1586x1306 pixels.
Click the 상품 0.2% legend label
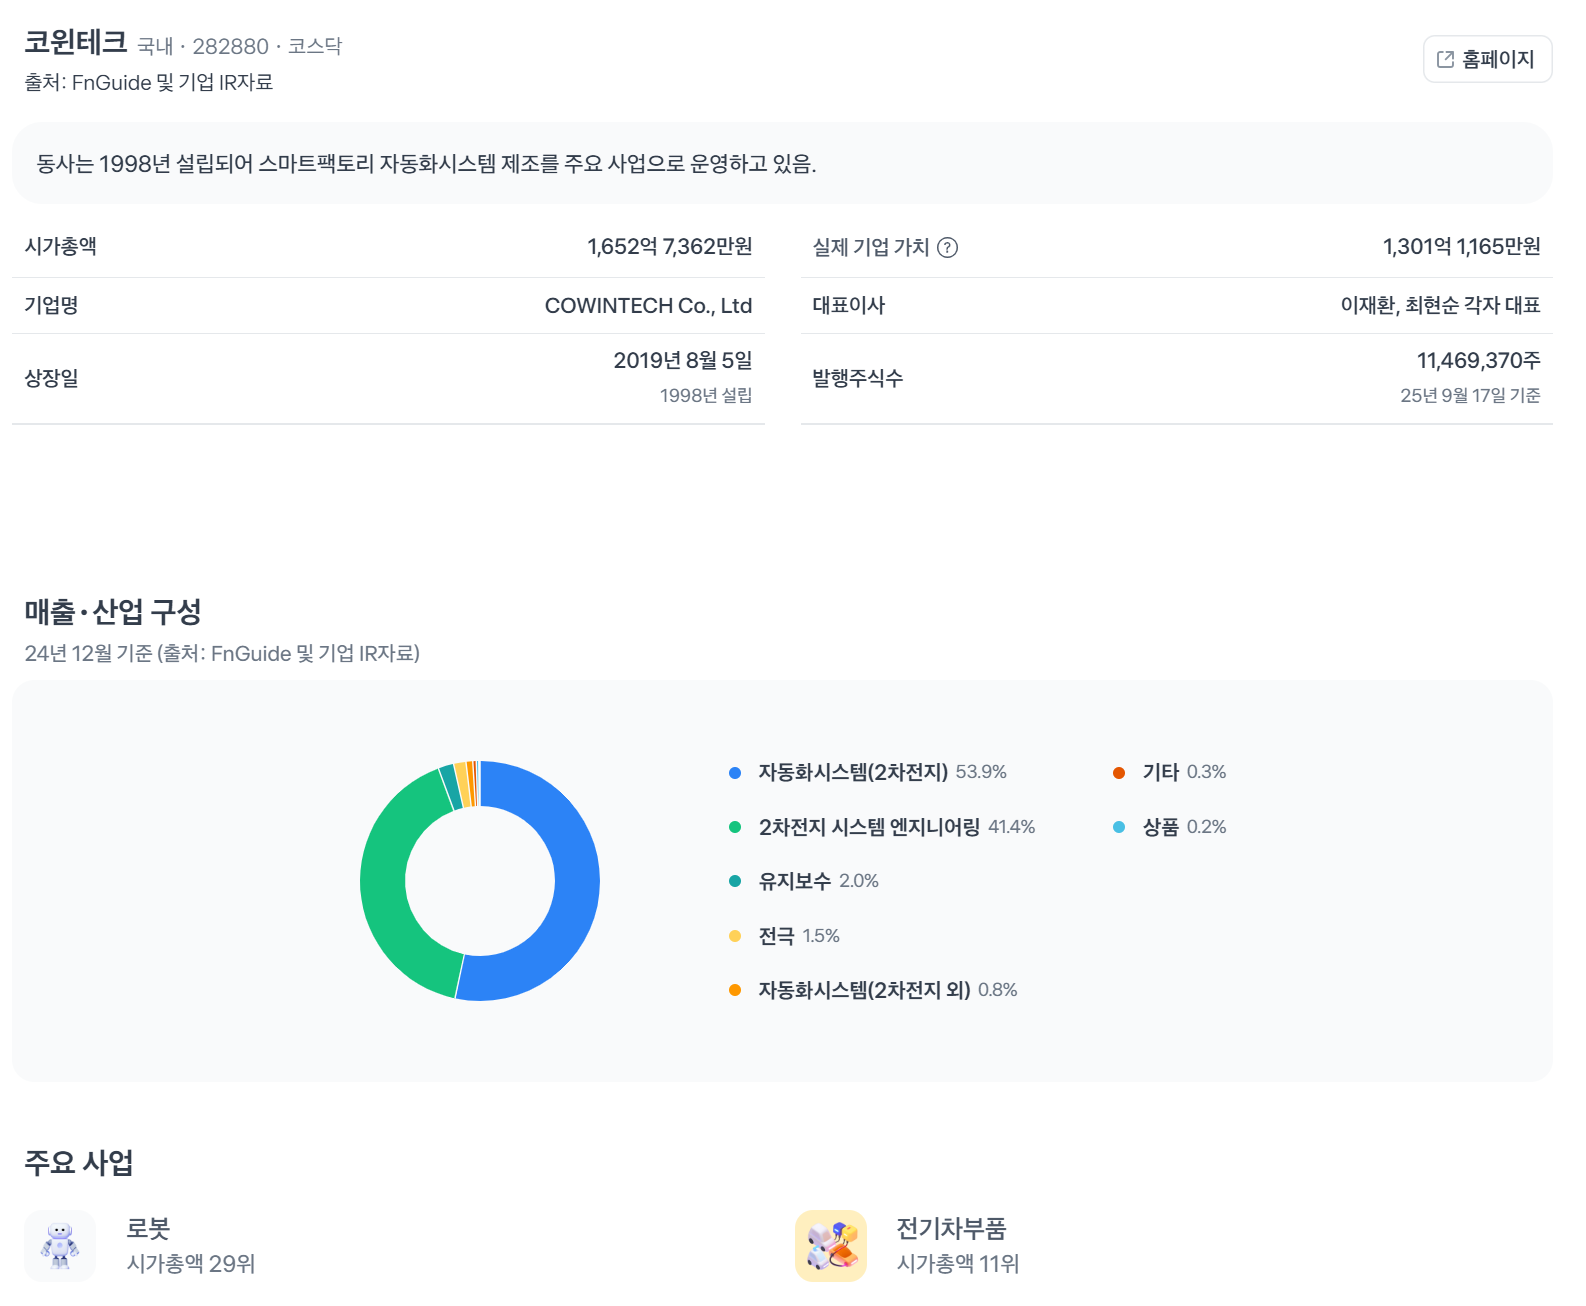[1184, 827]
